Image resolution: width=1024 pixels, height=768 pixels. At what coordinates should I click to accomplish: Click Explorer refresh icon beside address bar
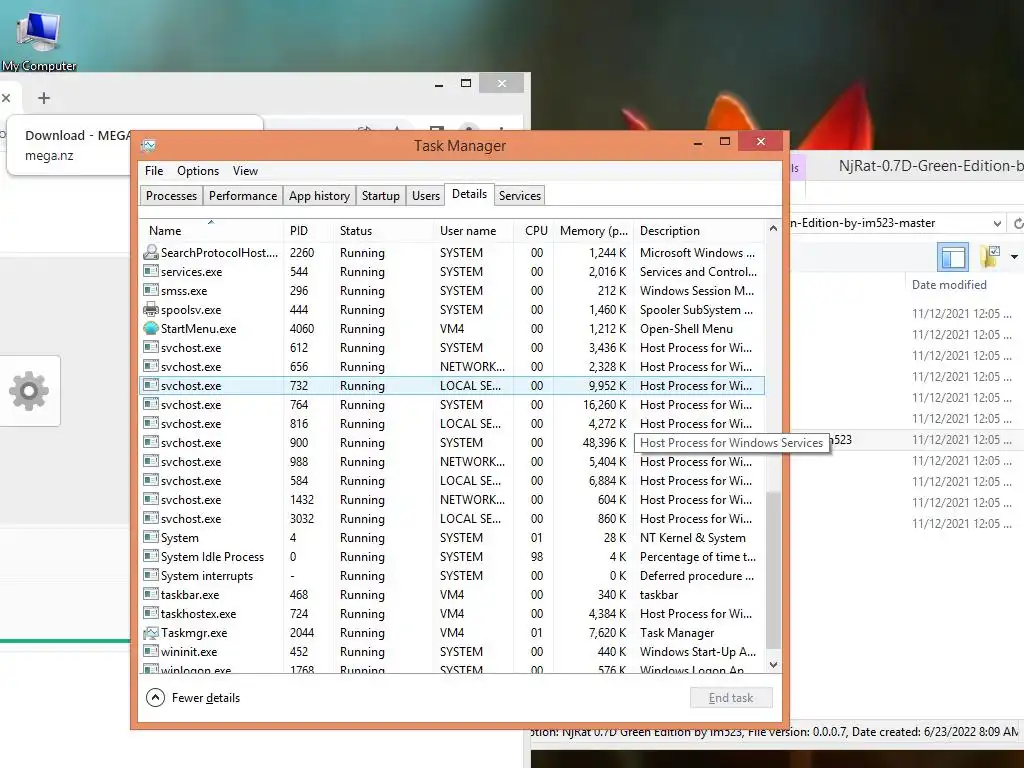pos(1017,223)
